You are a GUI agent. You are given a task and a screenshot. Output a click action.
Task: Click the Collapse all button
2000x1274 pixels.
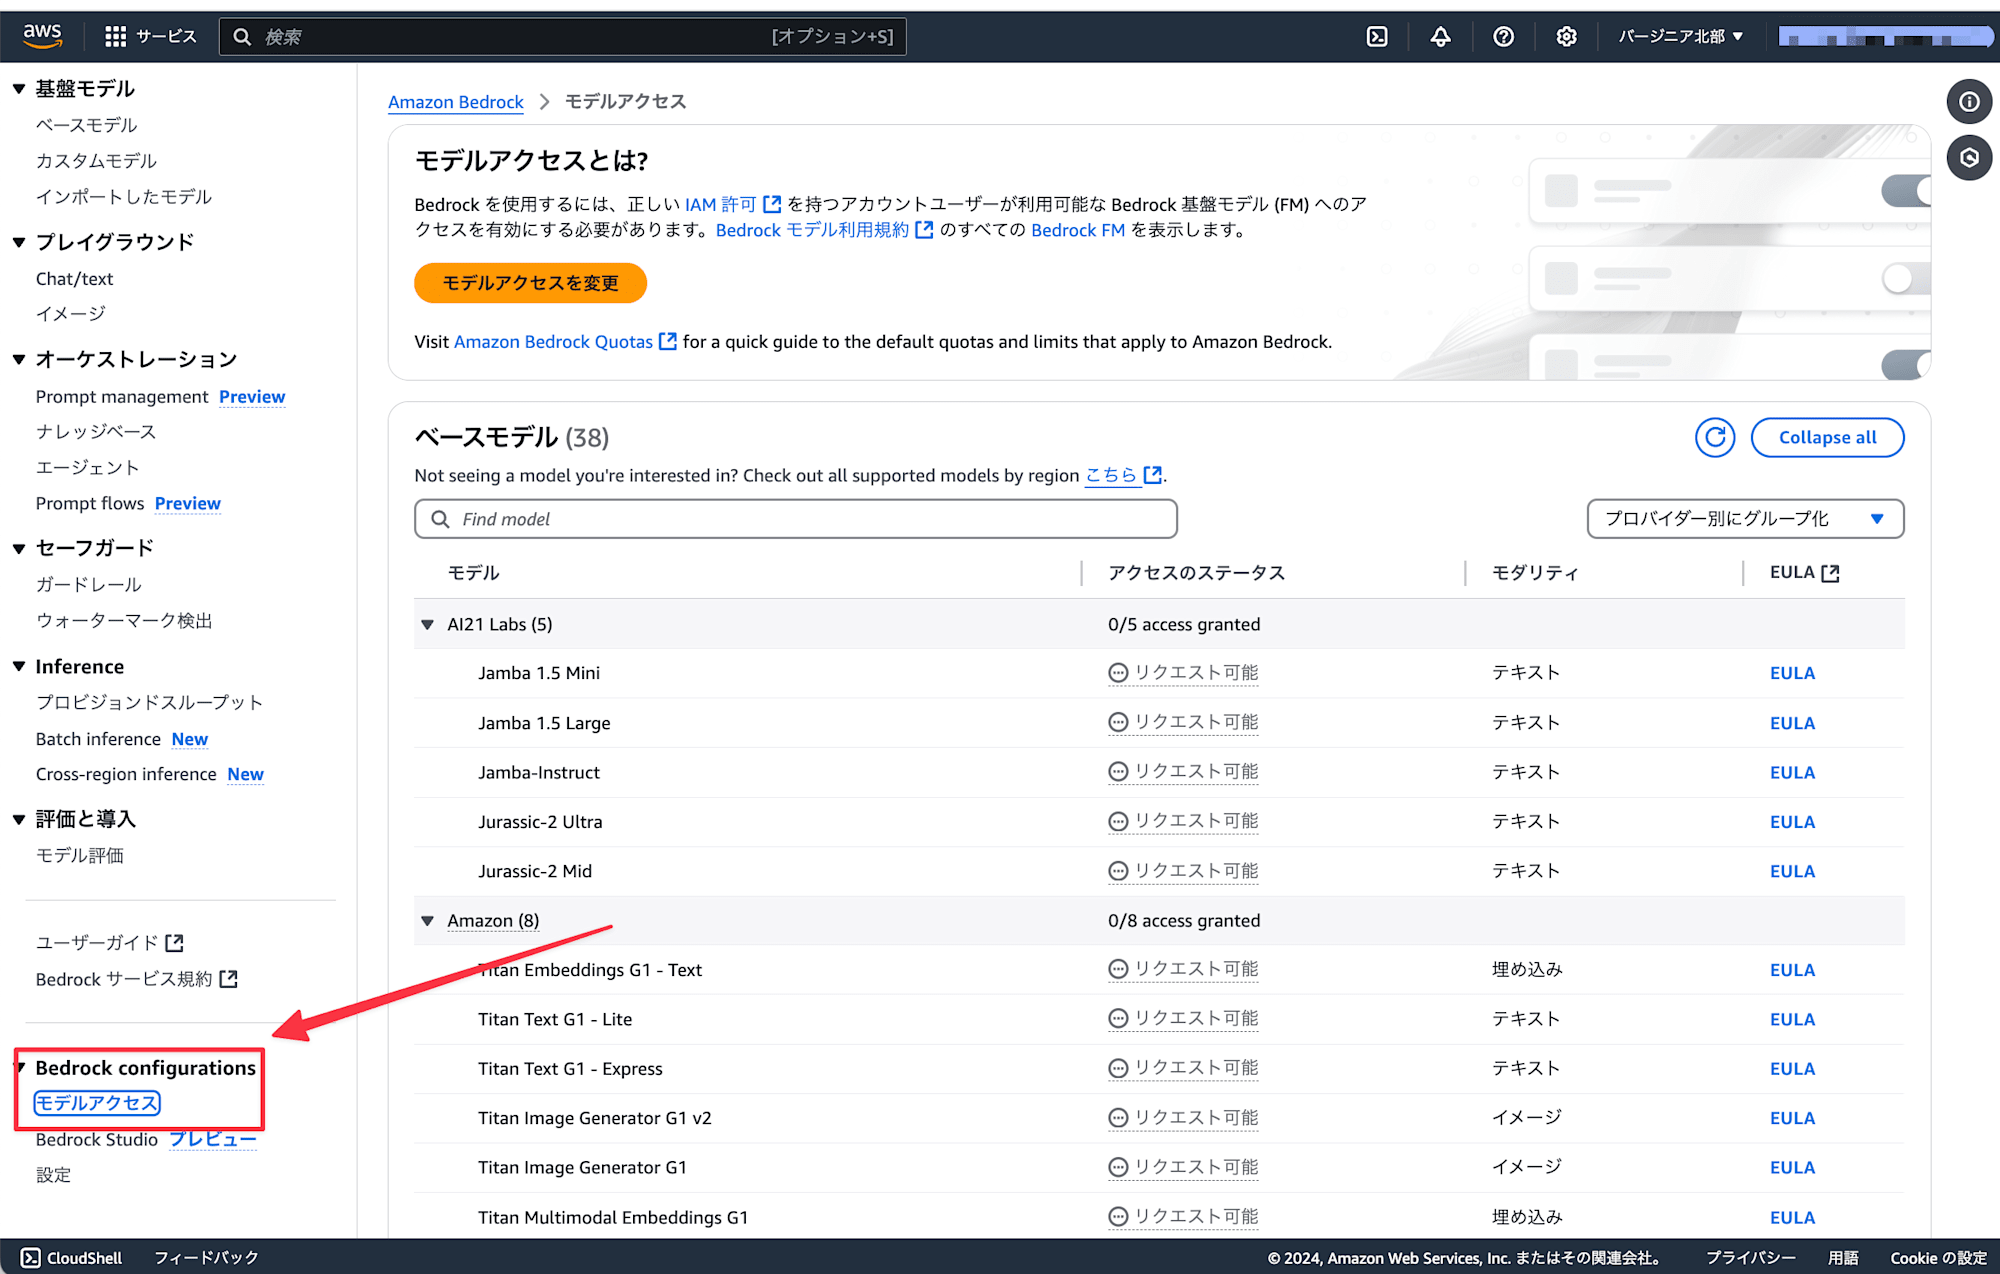pyautogui.click(x=1827, y=437)
